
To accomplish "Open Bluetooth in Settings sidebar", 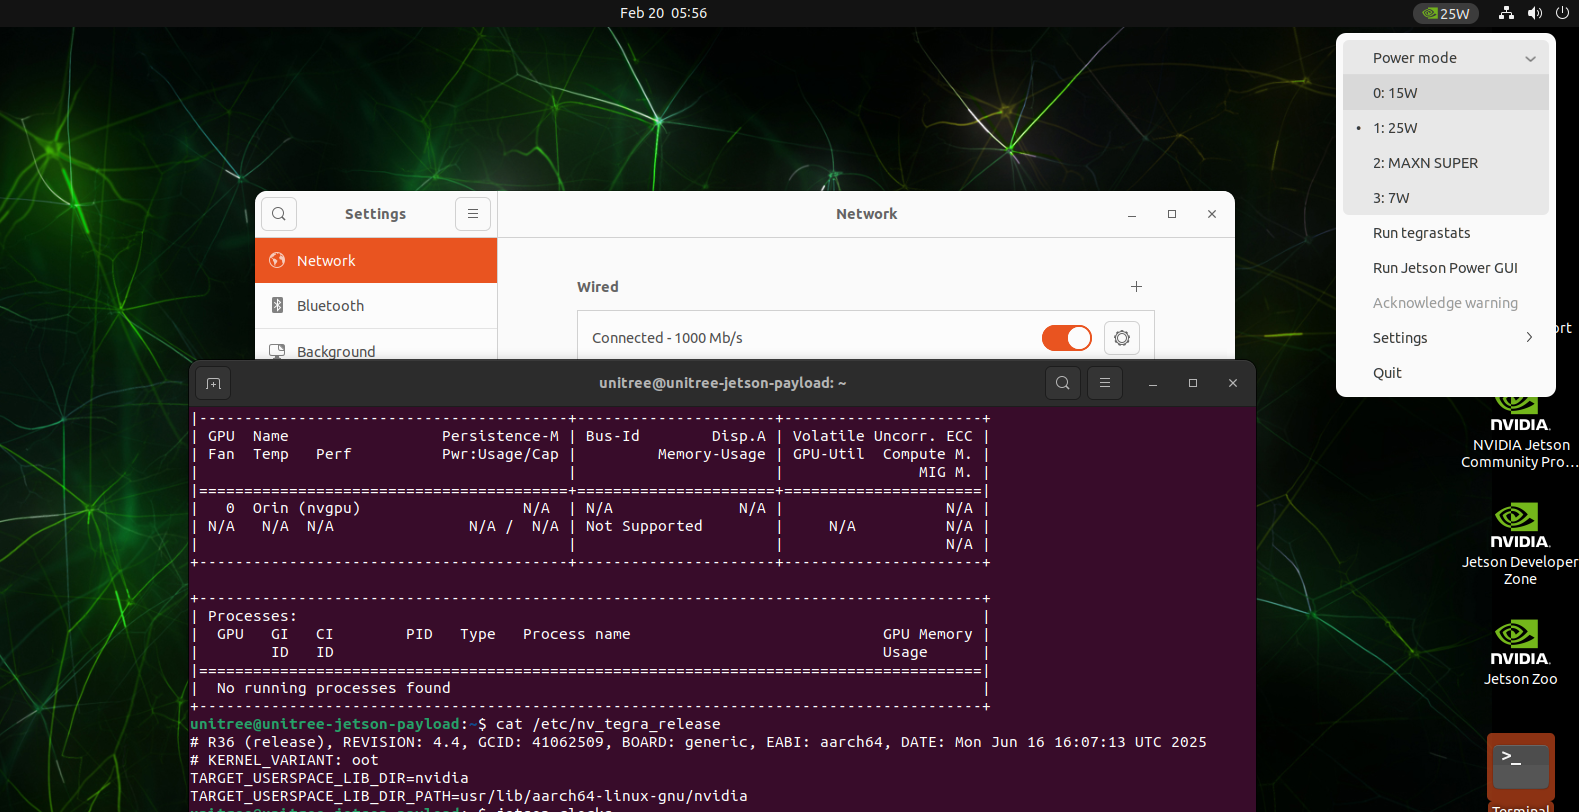I will pos(330,306).
